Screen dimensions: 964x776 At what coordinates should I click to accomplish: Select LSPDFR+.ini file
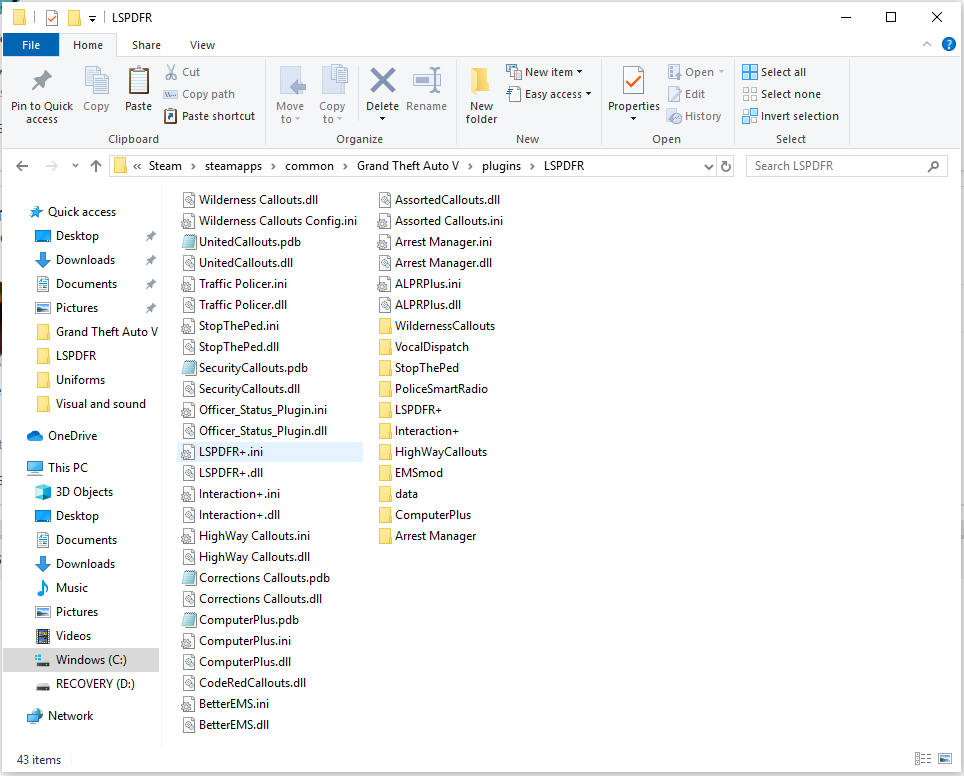coord(270,452)
